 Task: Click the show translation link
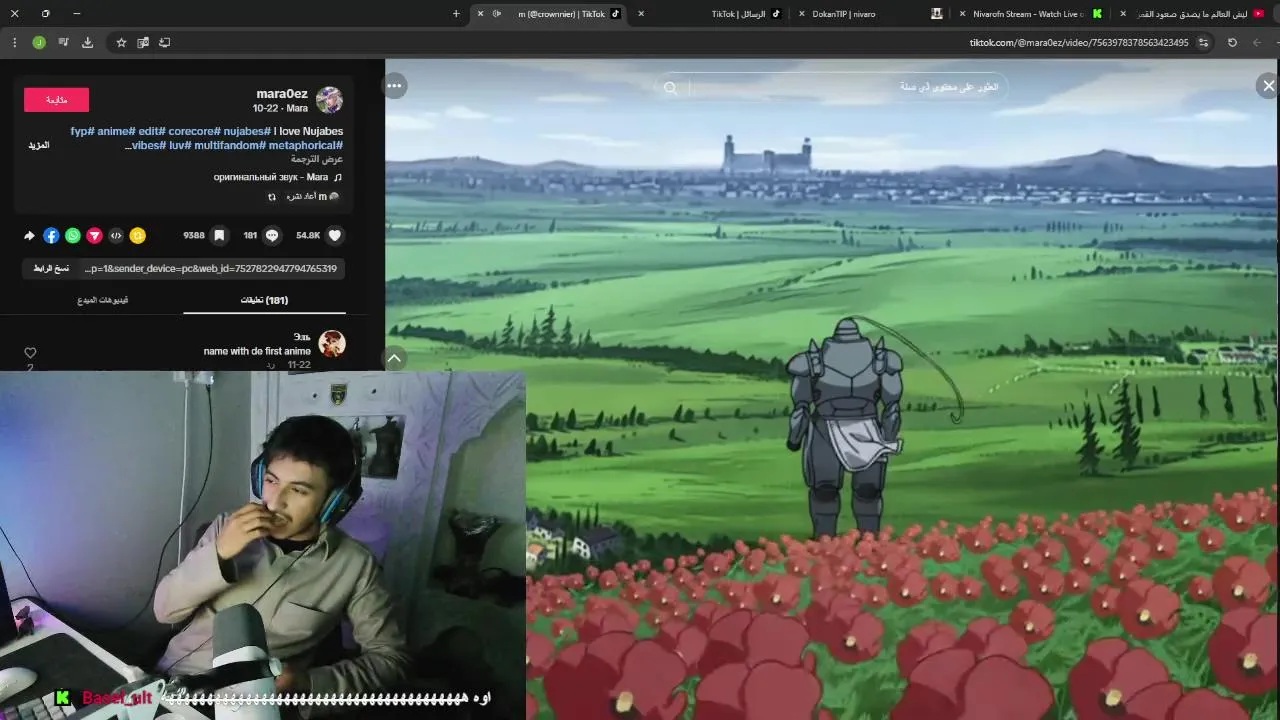[x=317, y=159]
